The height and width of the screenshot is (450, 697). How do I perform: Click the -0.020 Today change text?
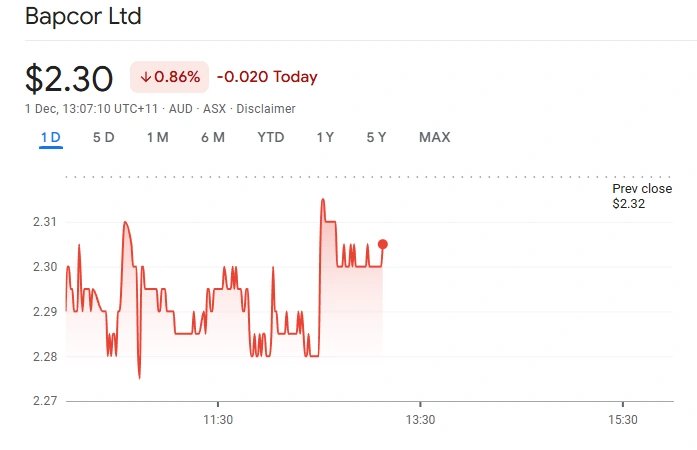pyautogui.click(x=266, y=77)
